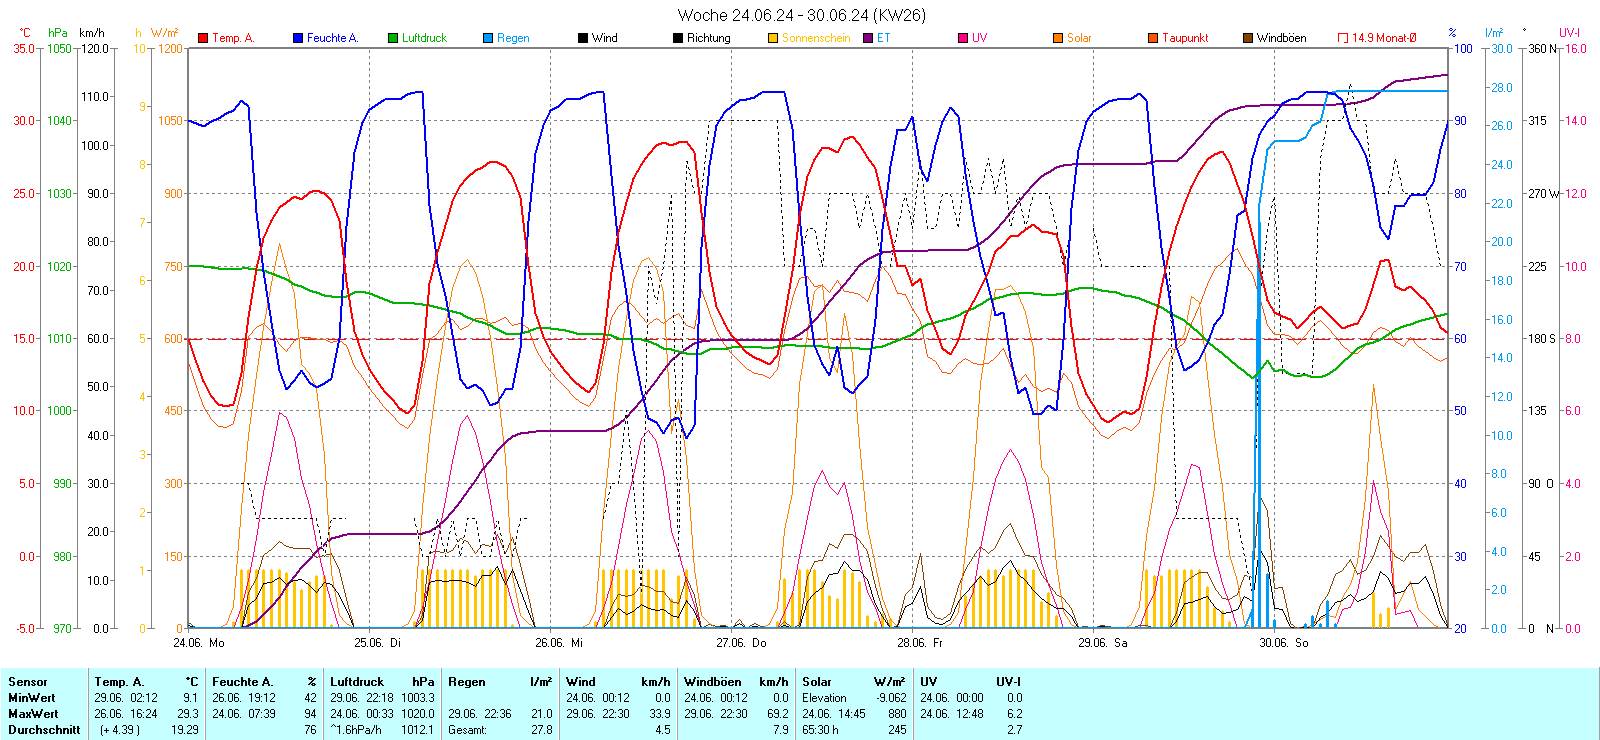Viewport: 1600px width, 740px height.
Task: Select the light blue Regen legend marker
Action: point(488,38)
